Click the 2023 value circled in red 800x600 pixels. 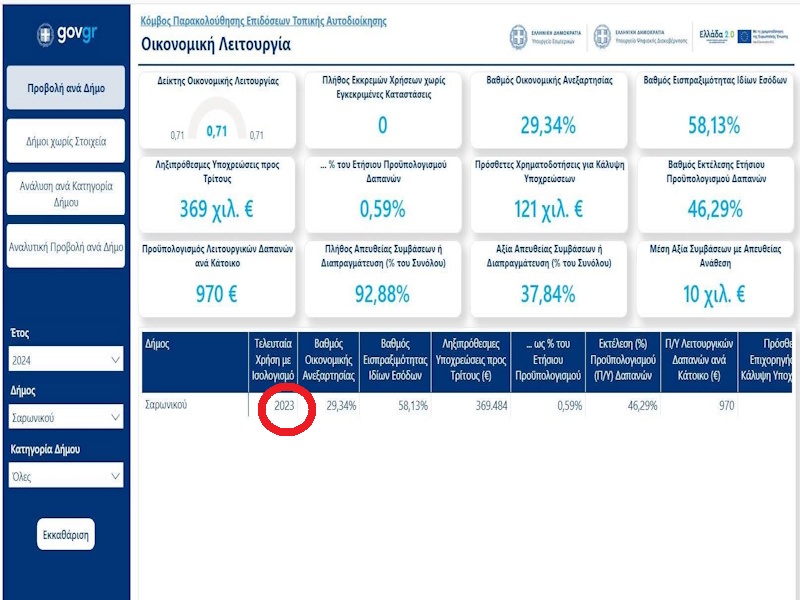(284, 406)
